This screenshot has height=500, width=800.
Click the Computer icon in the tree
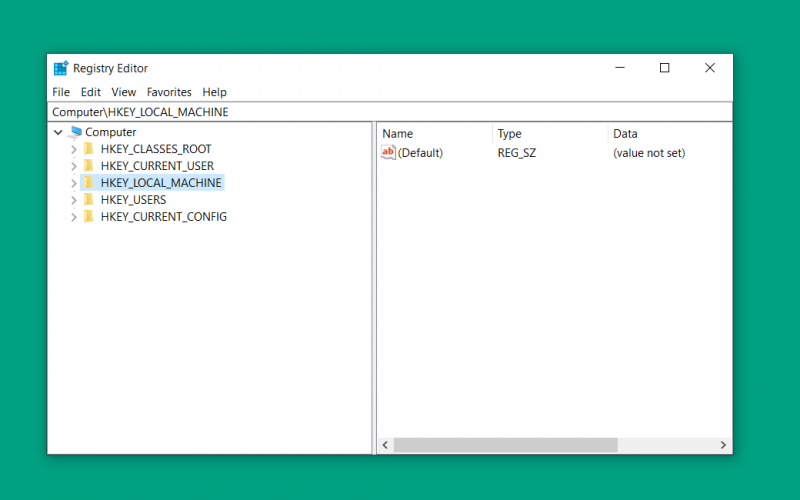[x=76, y=132]
